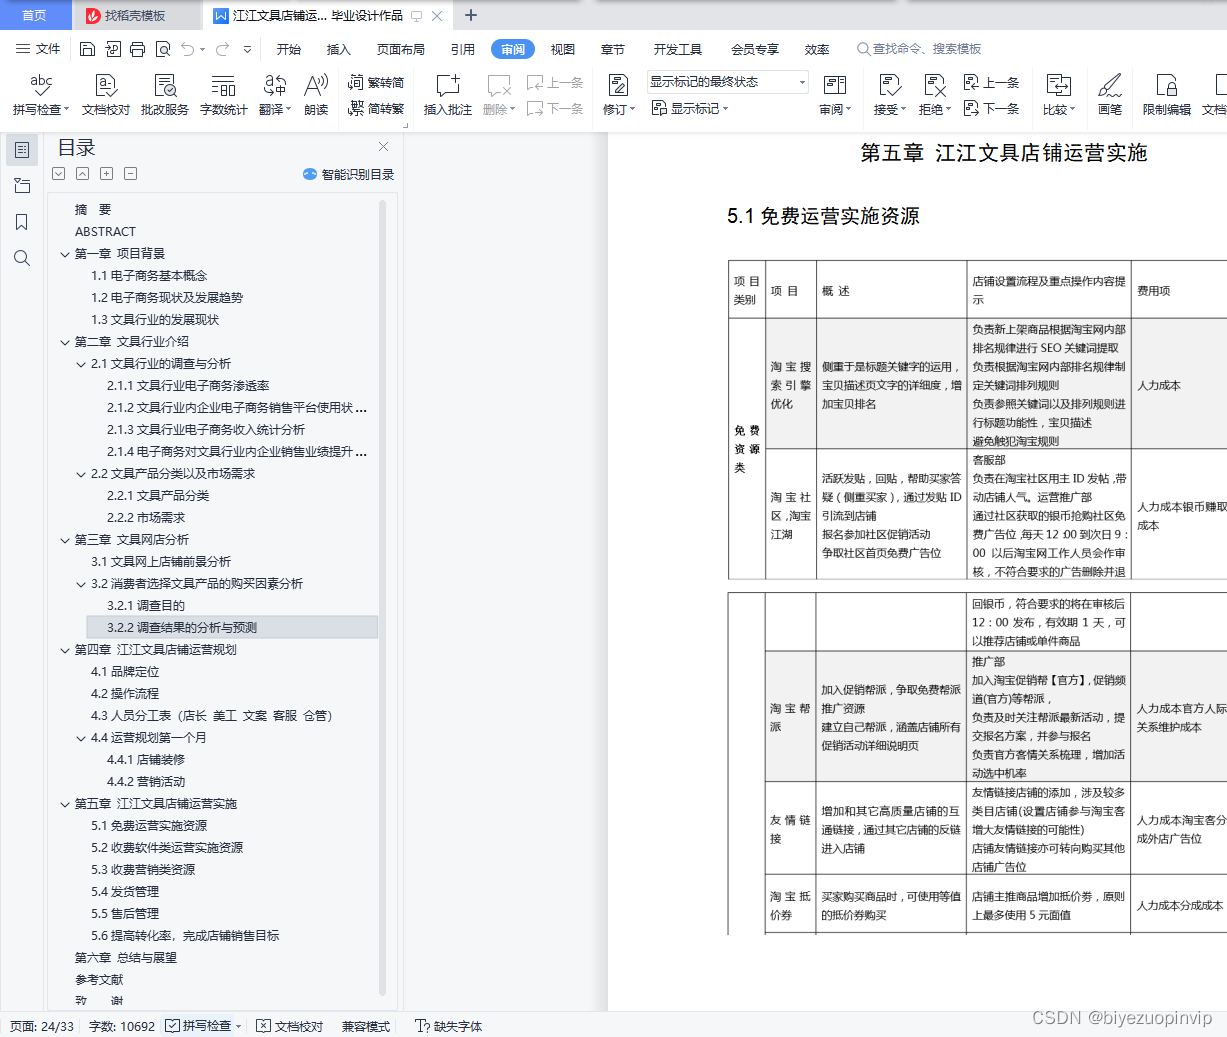The image size is (1227, 1037).
Task: Collapse 2.2 文具产品分类以及市场需求 node
Action: [81, 474]
